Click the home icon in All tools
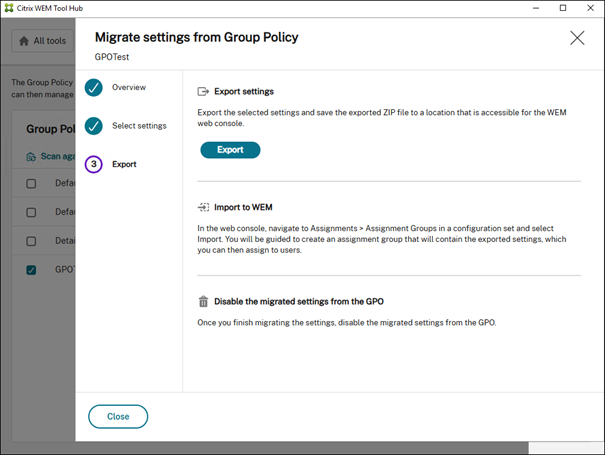The height and width of the screenshot is (455, 605). point(24,41)
